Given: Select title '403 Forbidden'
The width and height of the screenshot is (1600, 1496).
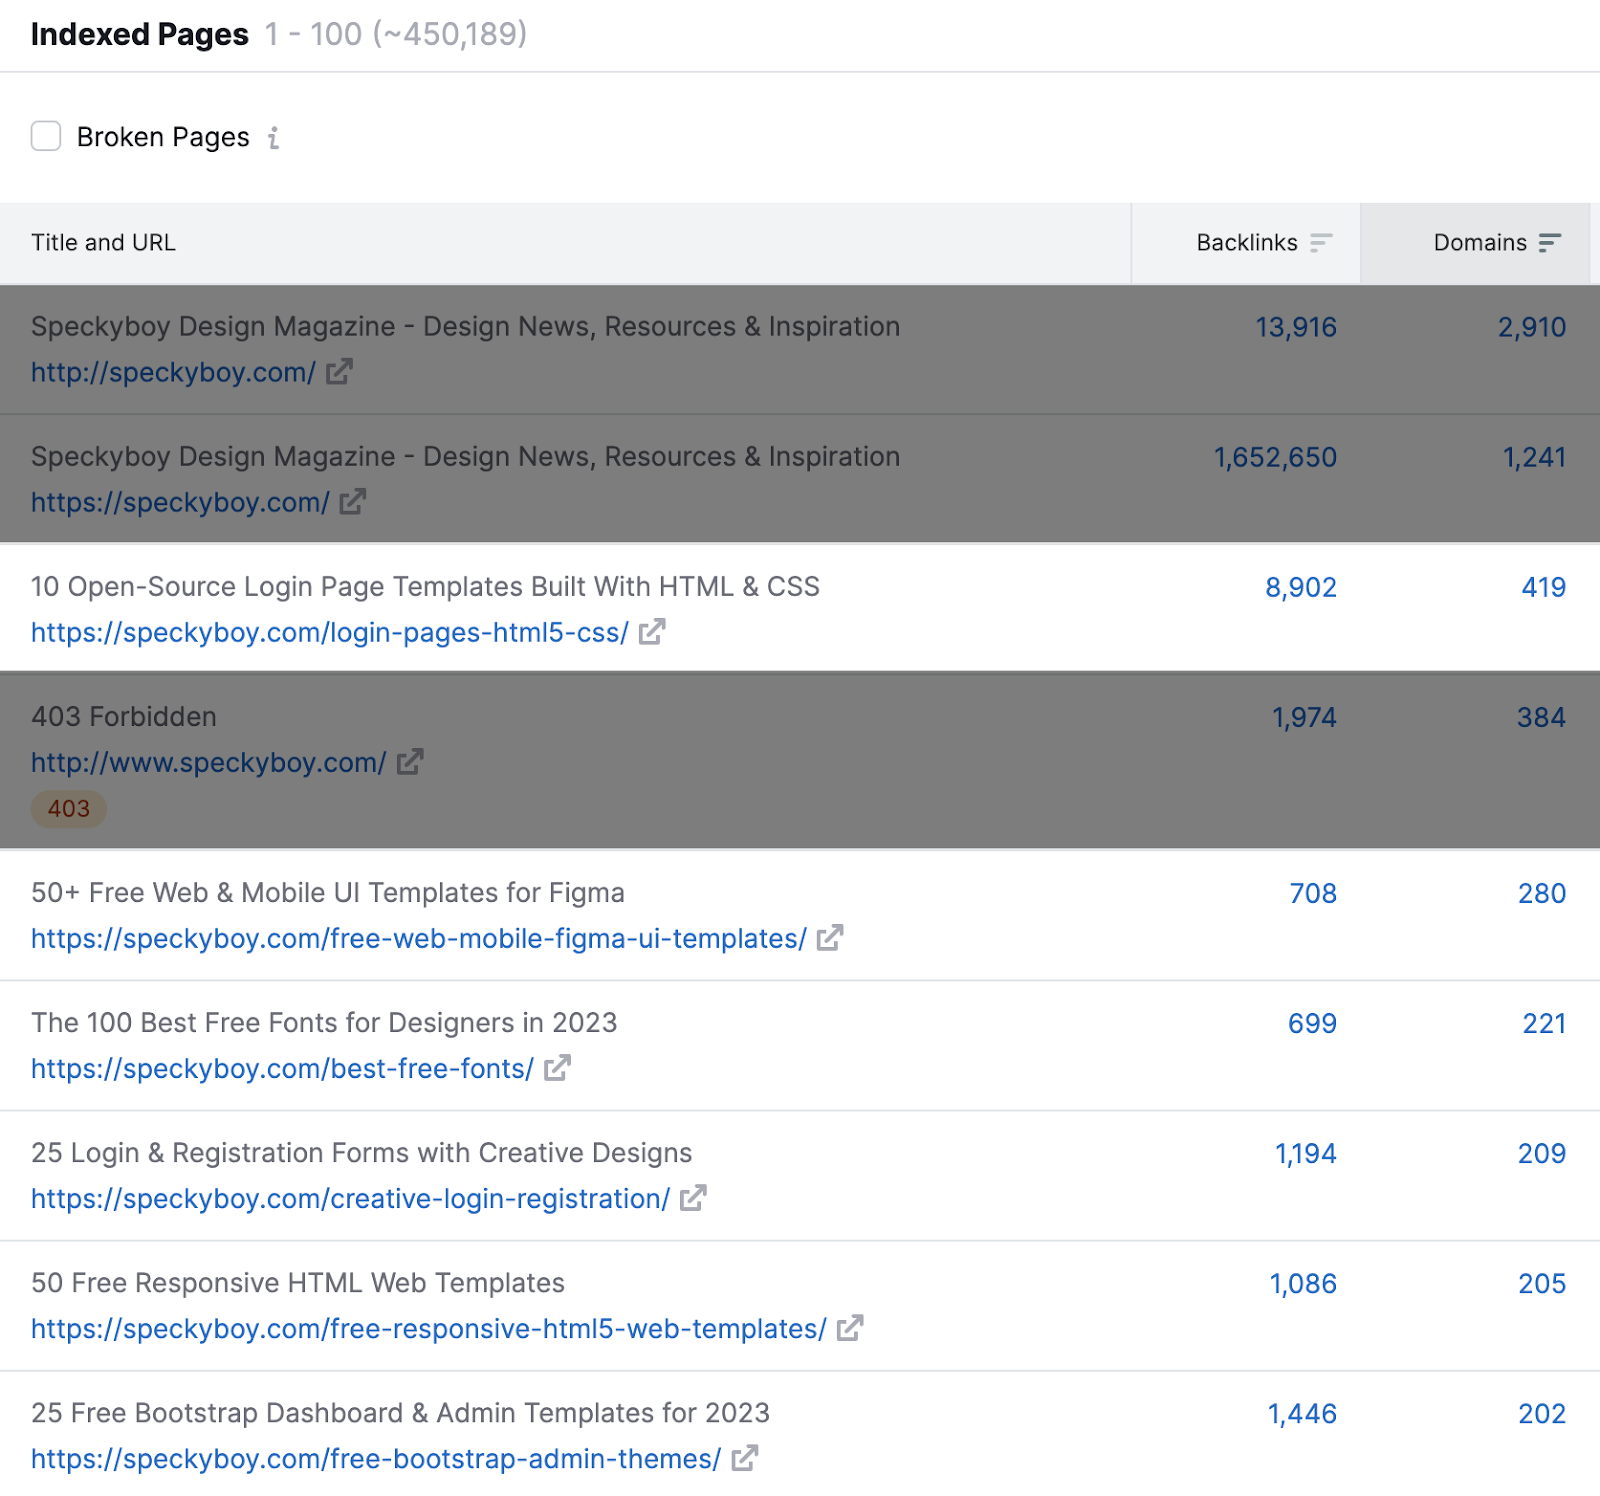Looking at the screenshot, I should pos(124,717).
